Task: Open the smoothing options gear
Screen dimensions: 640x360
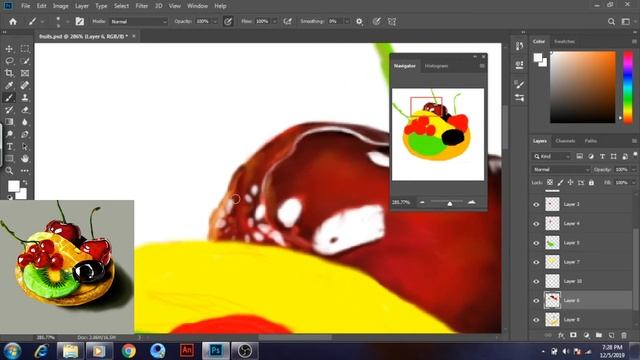Action: click(359, 22)
